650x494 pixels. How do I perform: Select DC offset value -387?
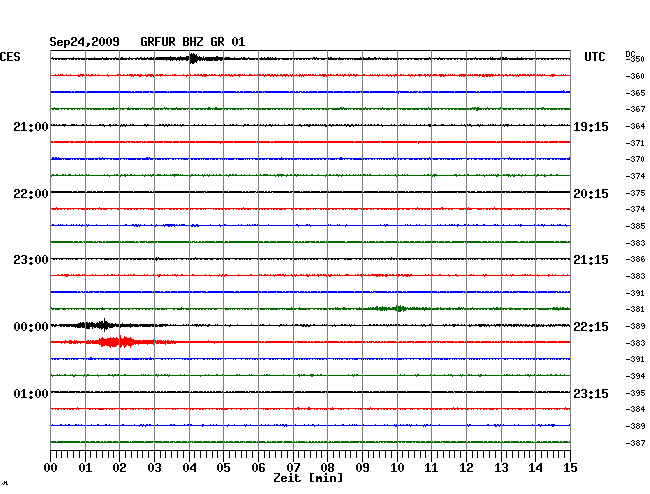[635, 443]
